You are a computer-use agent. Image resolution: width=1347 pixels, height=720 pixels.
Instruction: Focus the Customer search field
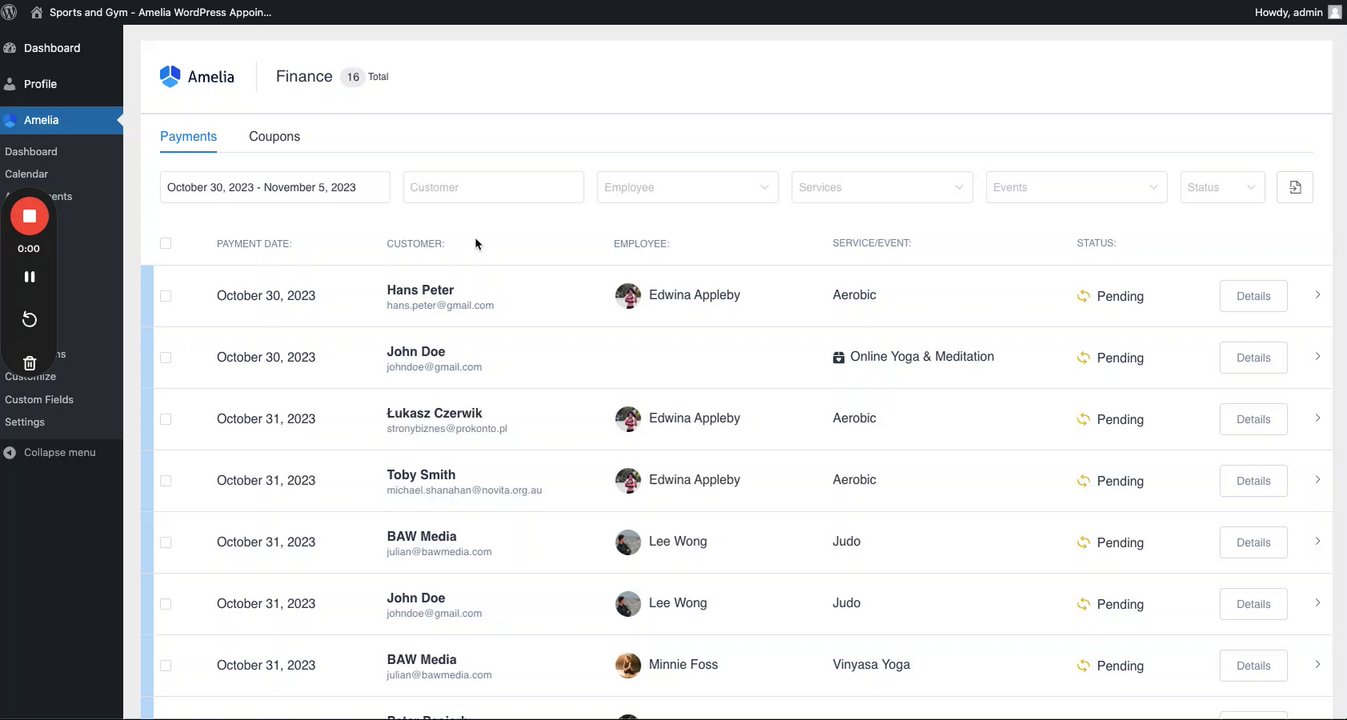click(494, 187)
